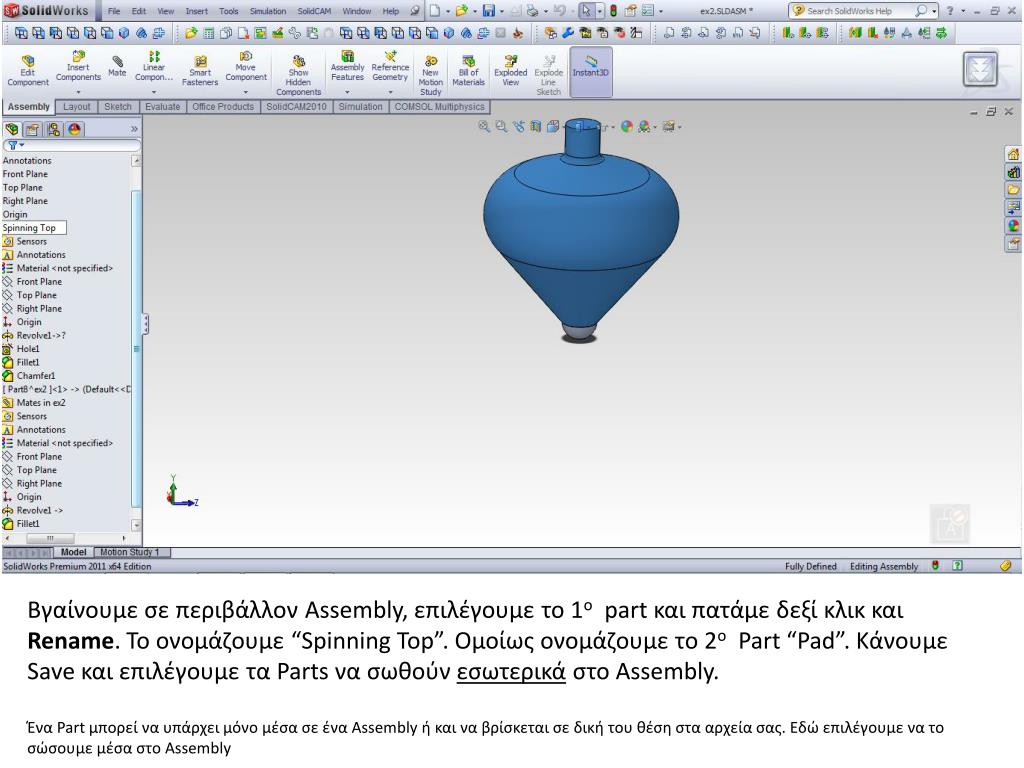Switch to the Evaluate tab
1024x768 pixels.
(163, 106)
